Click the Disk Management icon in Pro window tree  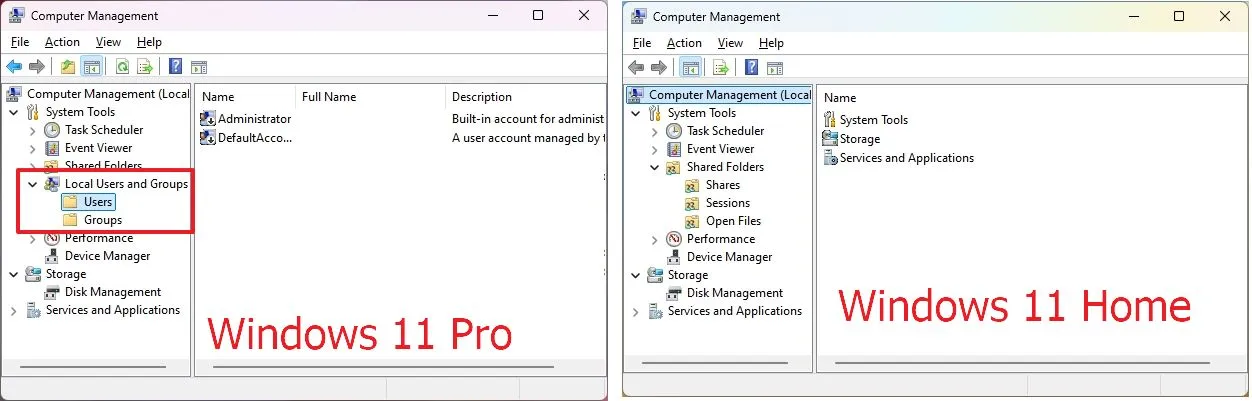pos(53,292)
